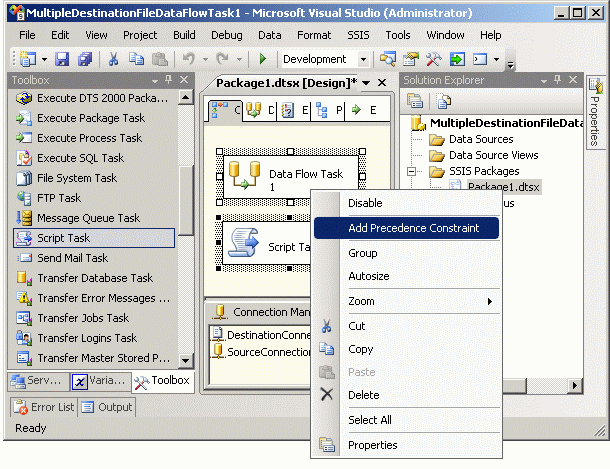The width and height of the screenshot is (610, 469).
Task: Open the active documents dropdown next to Package1.dtsx
Action: tap(366, 83)
